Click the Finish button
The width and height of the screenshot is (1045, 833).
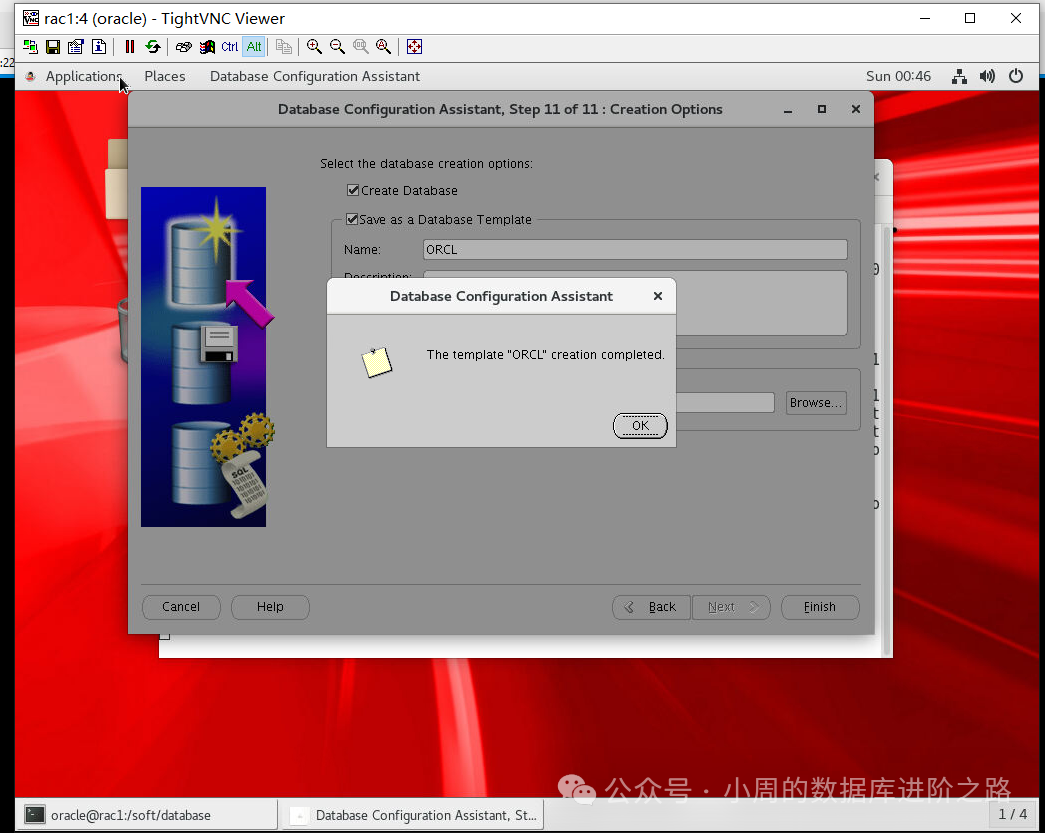[x=820, y=607]
